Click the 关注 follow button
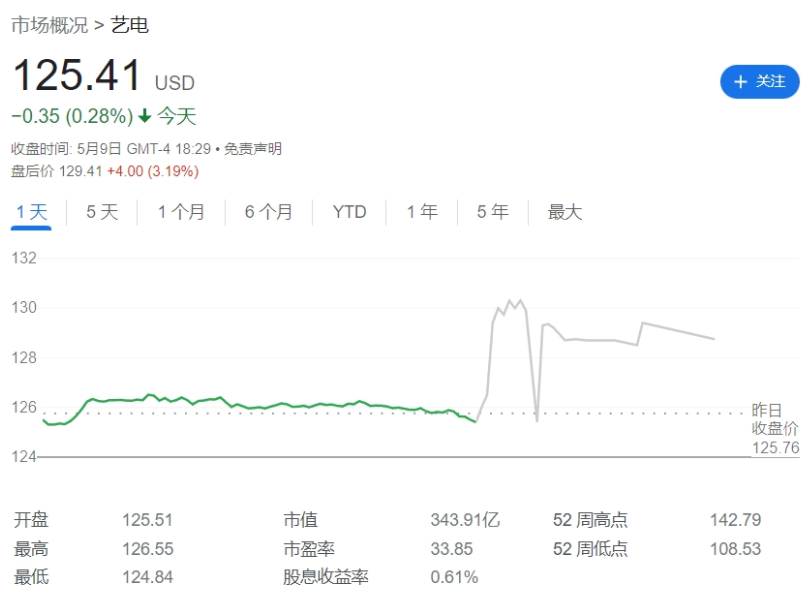The width and height of the screenshot is (809, 604). (759, 81)
